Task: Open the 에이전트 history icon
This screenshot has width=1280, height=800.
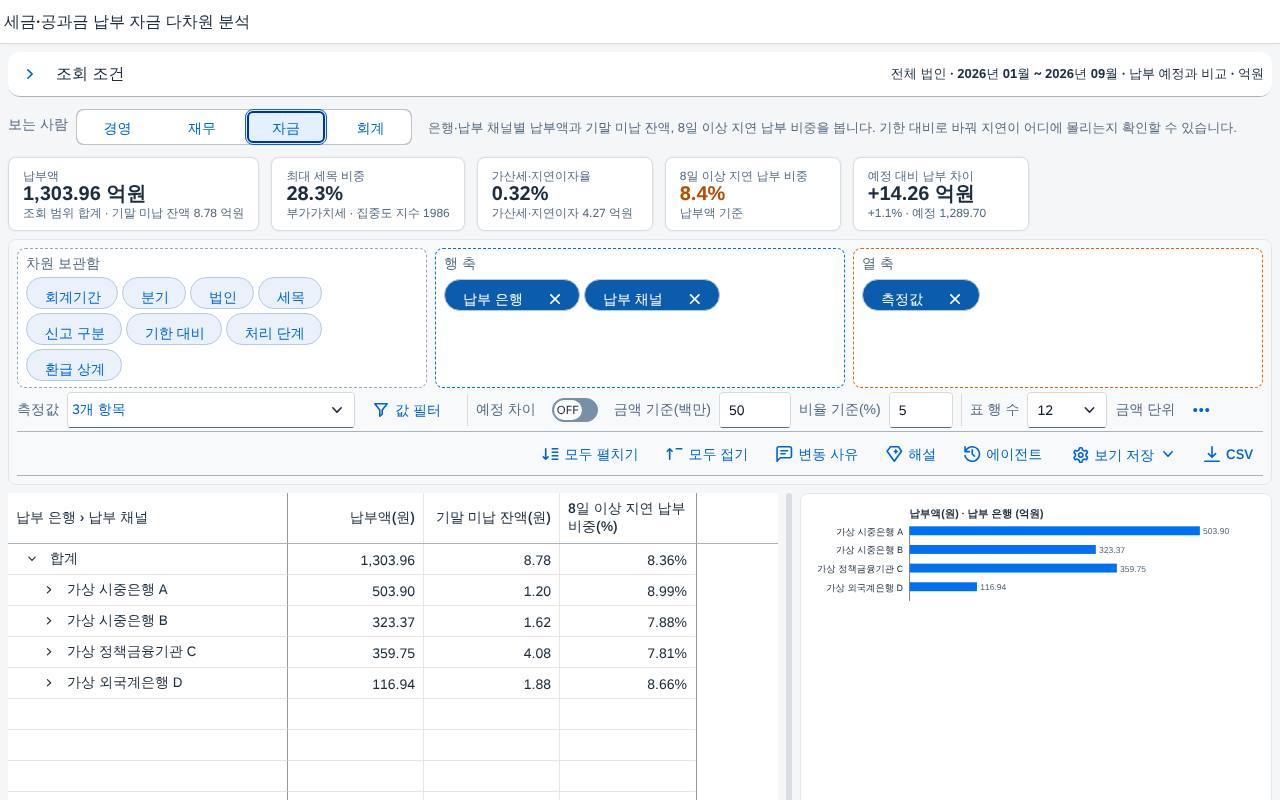Action: coord(972,454)
